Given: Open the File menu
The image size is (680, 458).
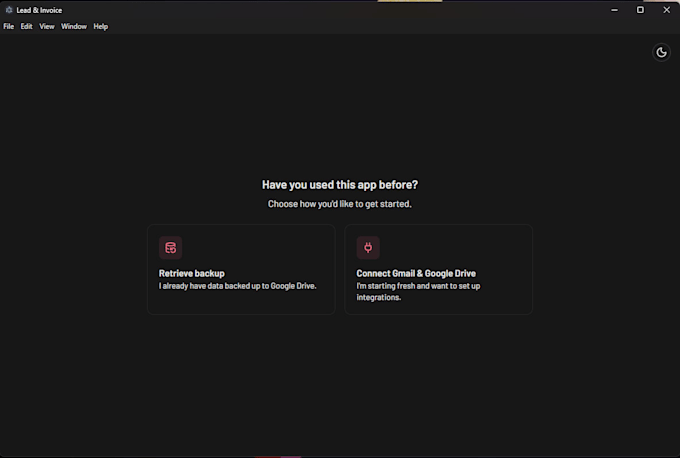Looking at the screenshot, I should [x=9, y=26].
